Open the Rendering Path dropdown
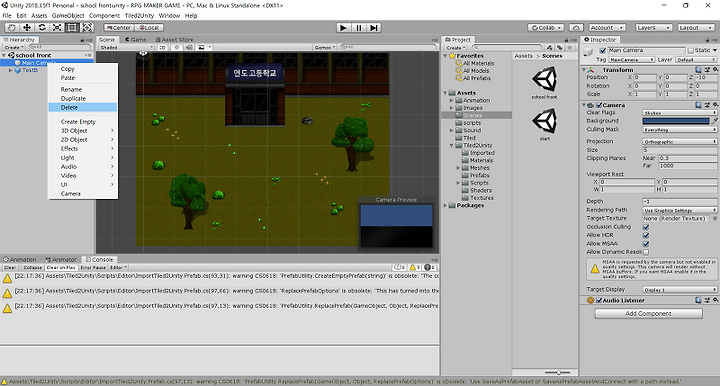The image size is (720, 386). tap(680, 210)
